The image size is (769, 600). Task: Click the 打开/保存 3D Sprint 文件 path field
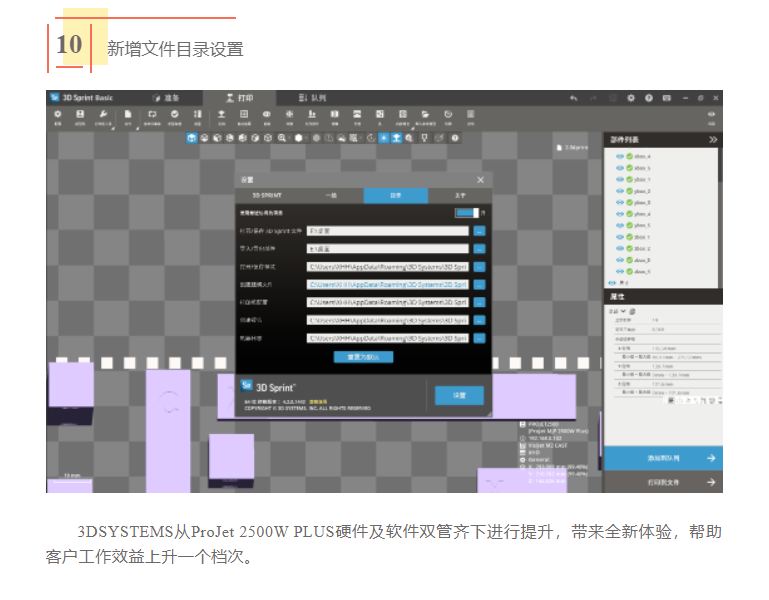coord(387,231)
